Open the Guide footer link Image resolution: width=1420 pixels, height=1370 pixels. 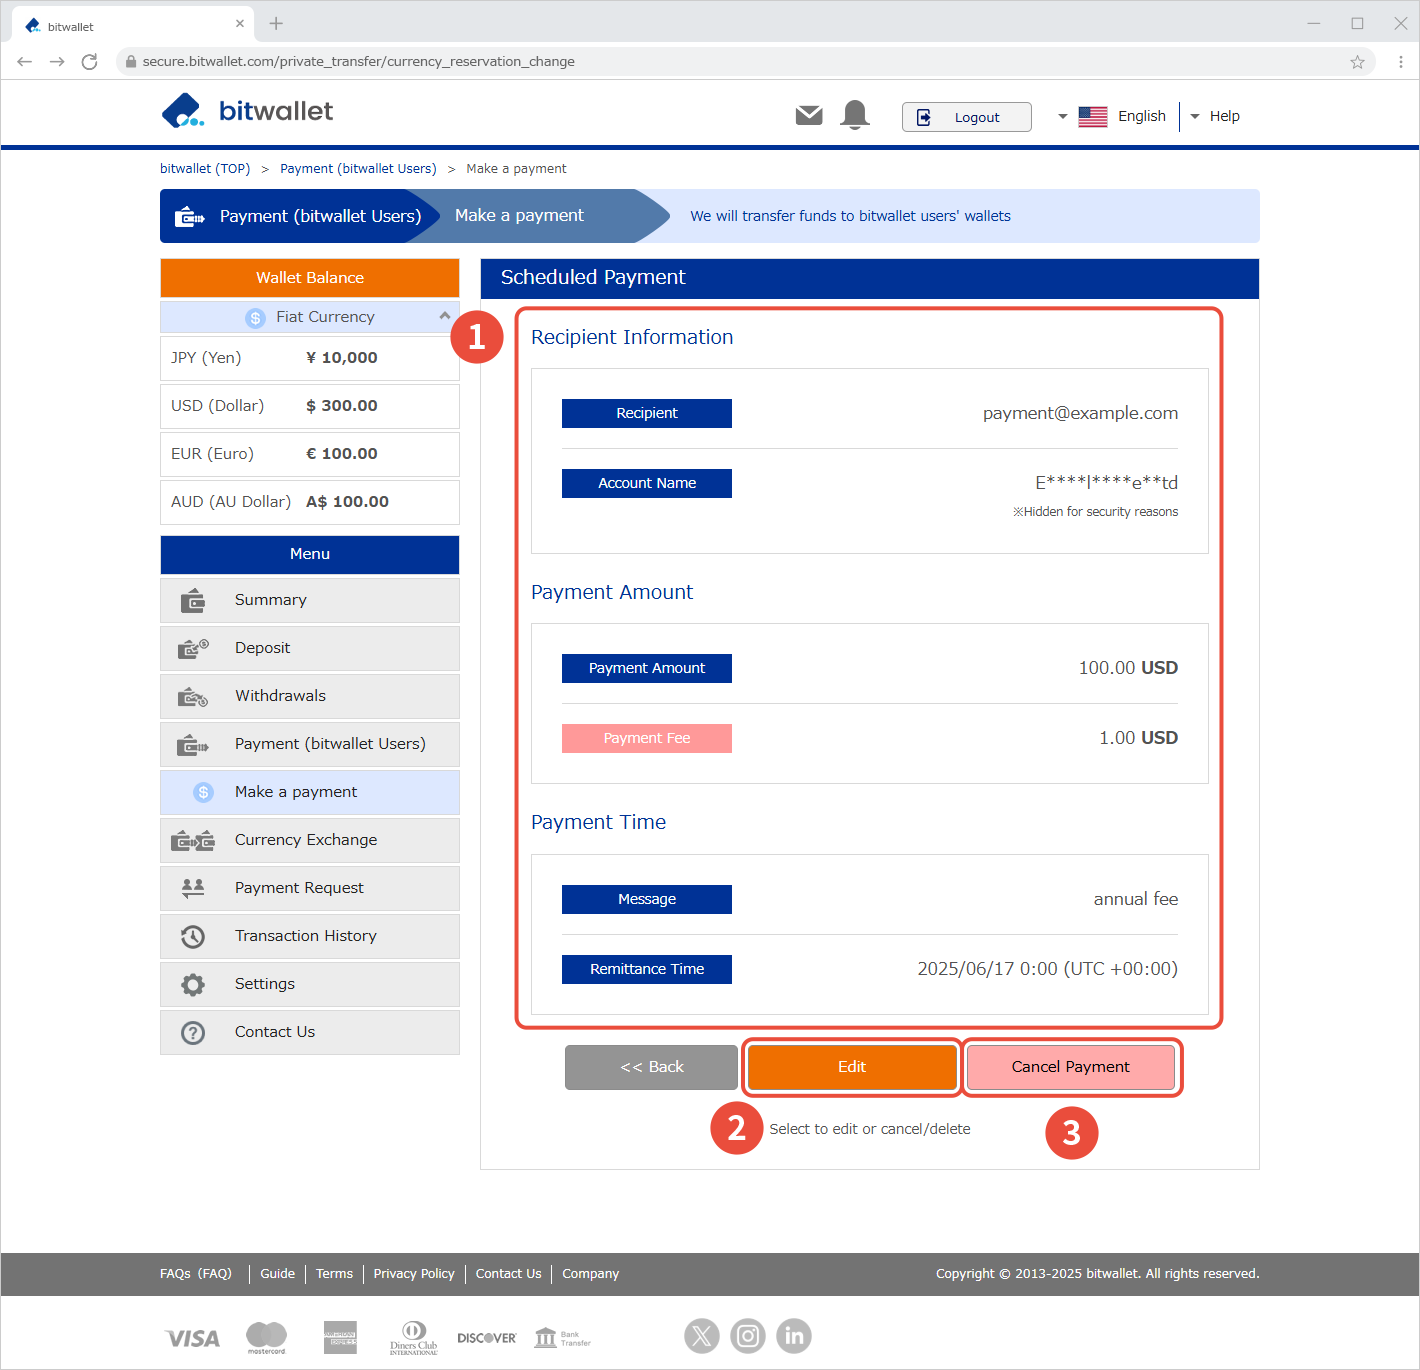pyautogui.click(x=278, y=1274)
